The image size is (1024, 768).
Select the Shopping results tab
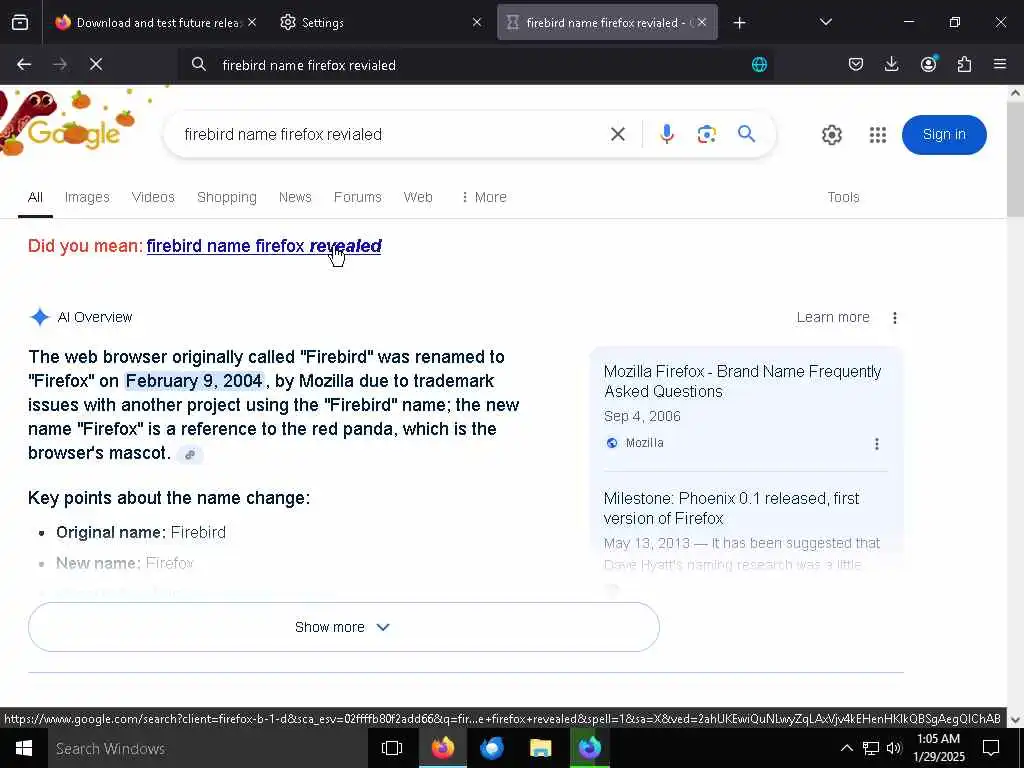pyautogui.click(x=227, y=197)
